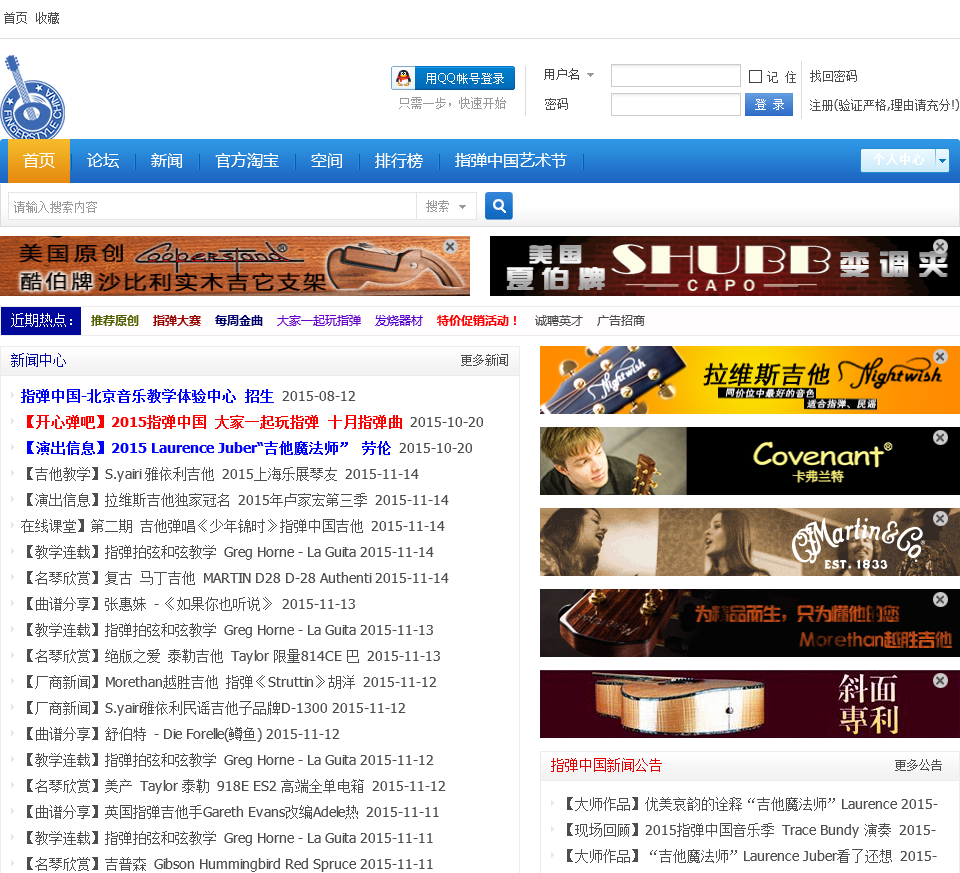
Task: Click the Fingerstyle China guitar logo
Action: (32, 97)
